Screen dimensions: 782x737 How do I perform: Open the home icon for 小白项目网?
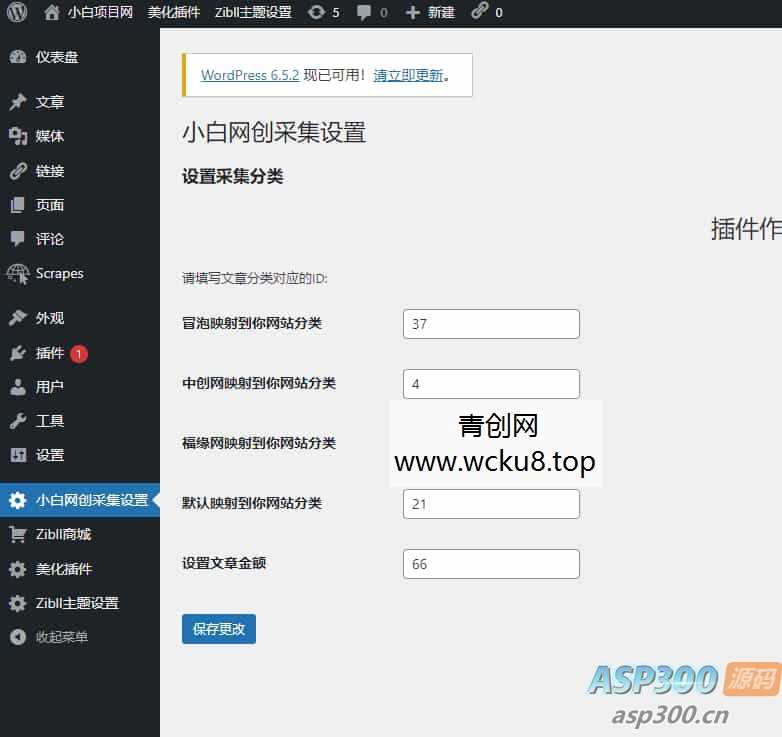click(51, 12)
